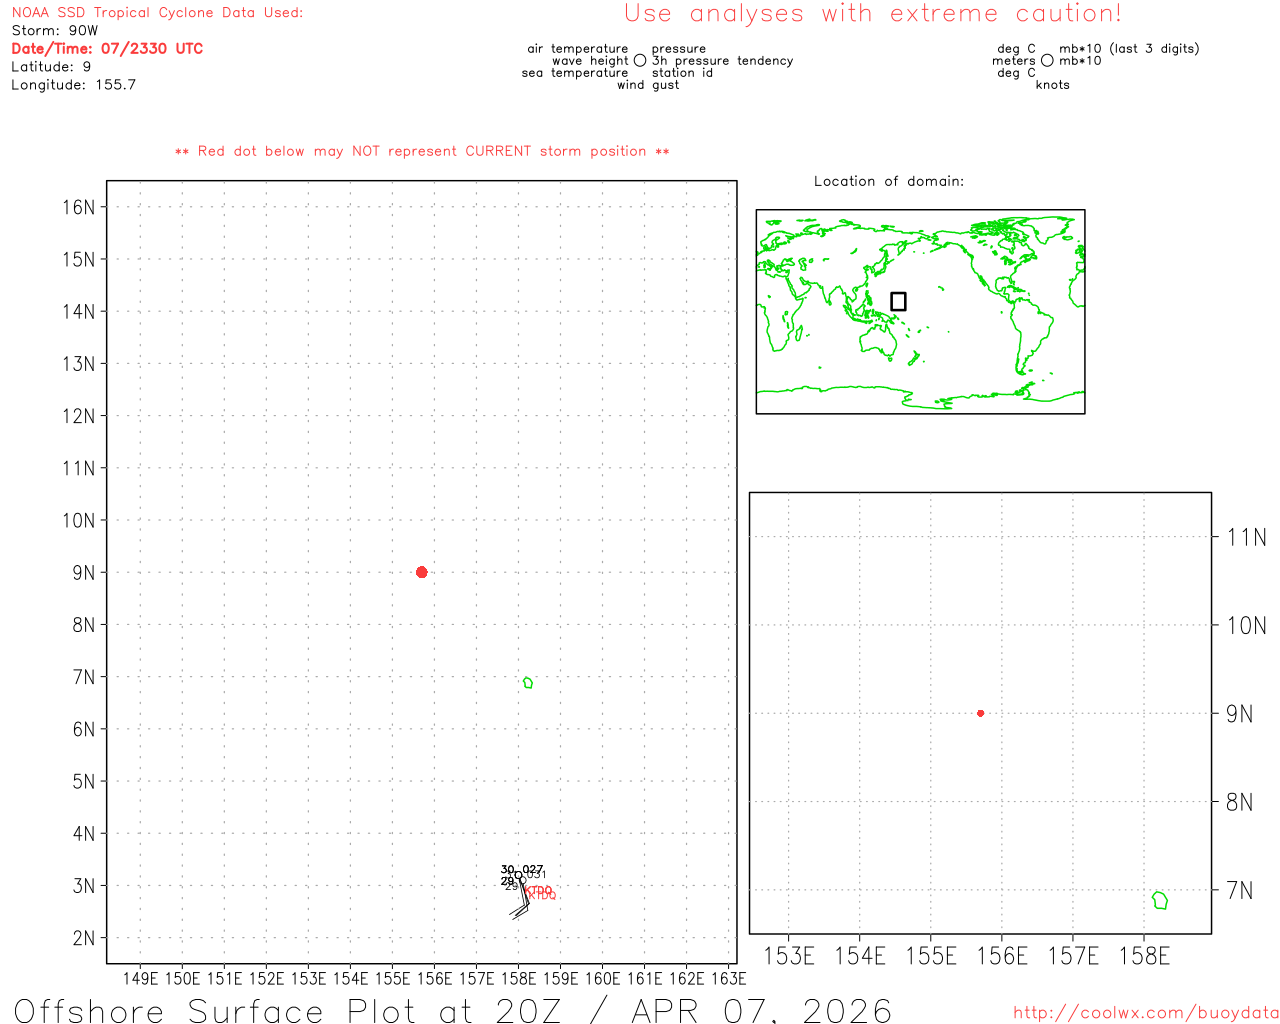This screenshot has width=1280, height=1024.
Task: Select the green island outline on inset map
Action: click(1160, 900)
